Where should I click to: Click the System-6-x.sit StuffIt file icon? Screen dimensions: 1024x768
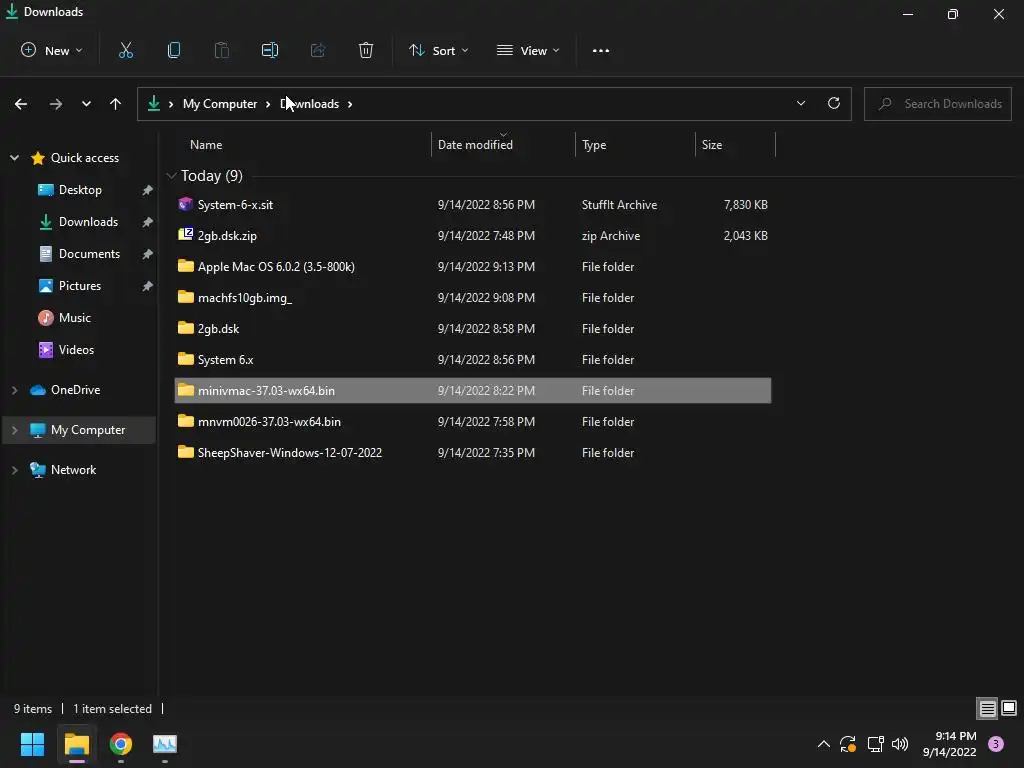click(x=185, y=204)
